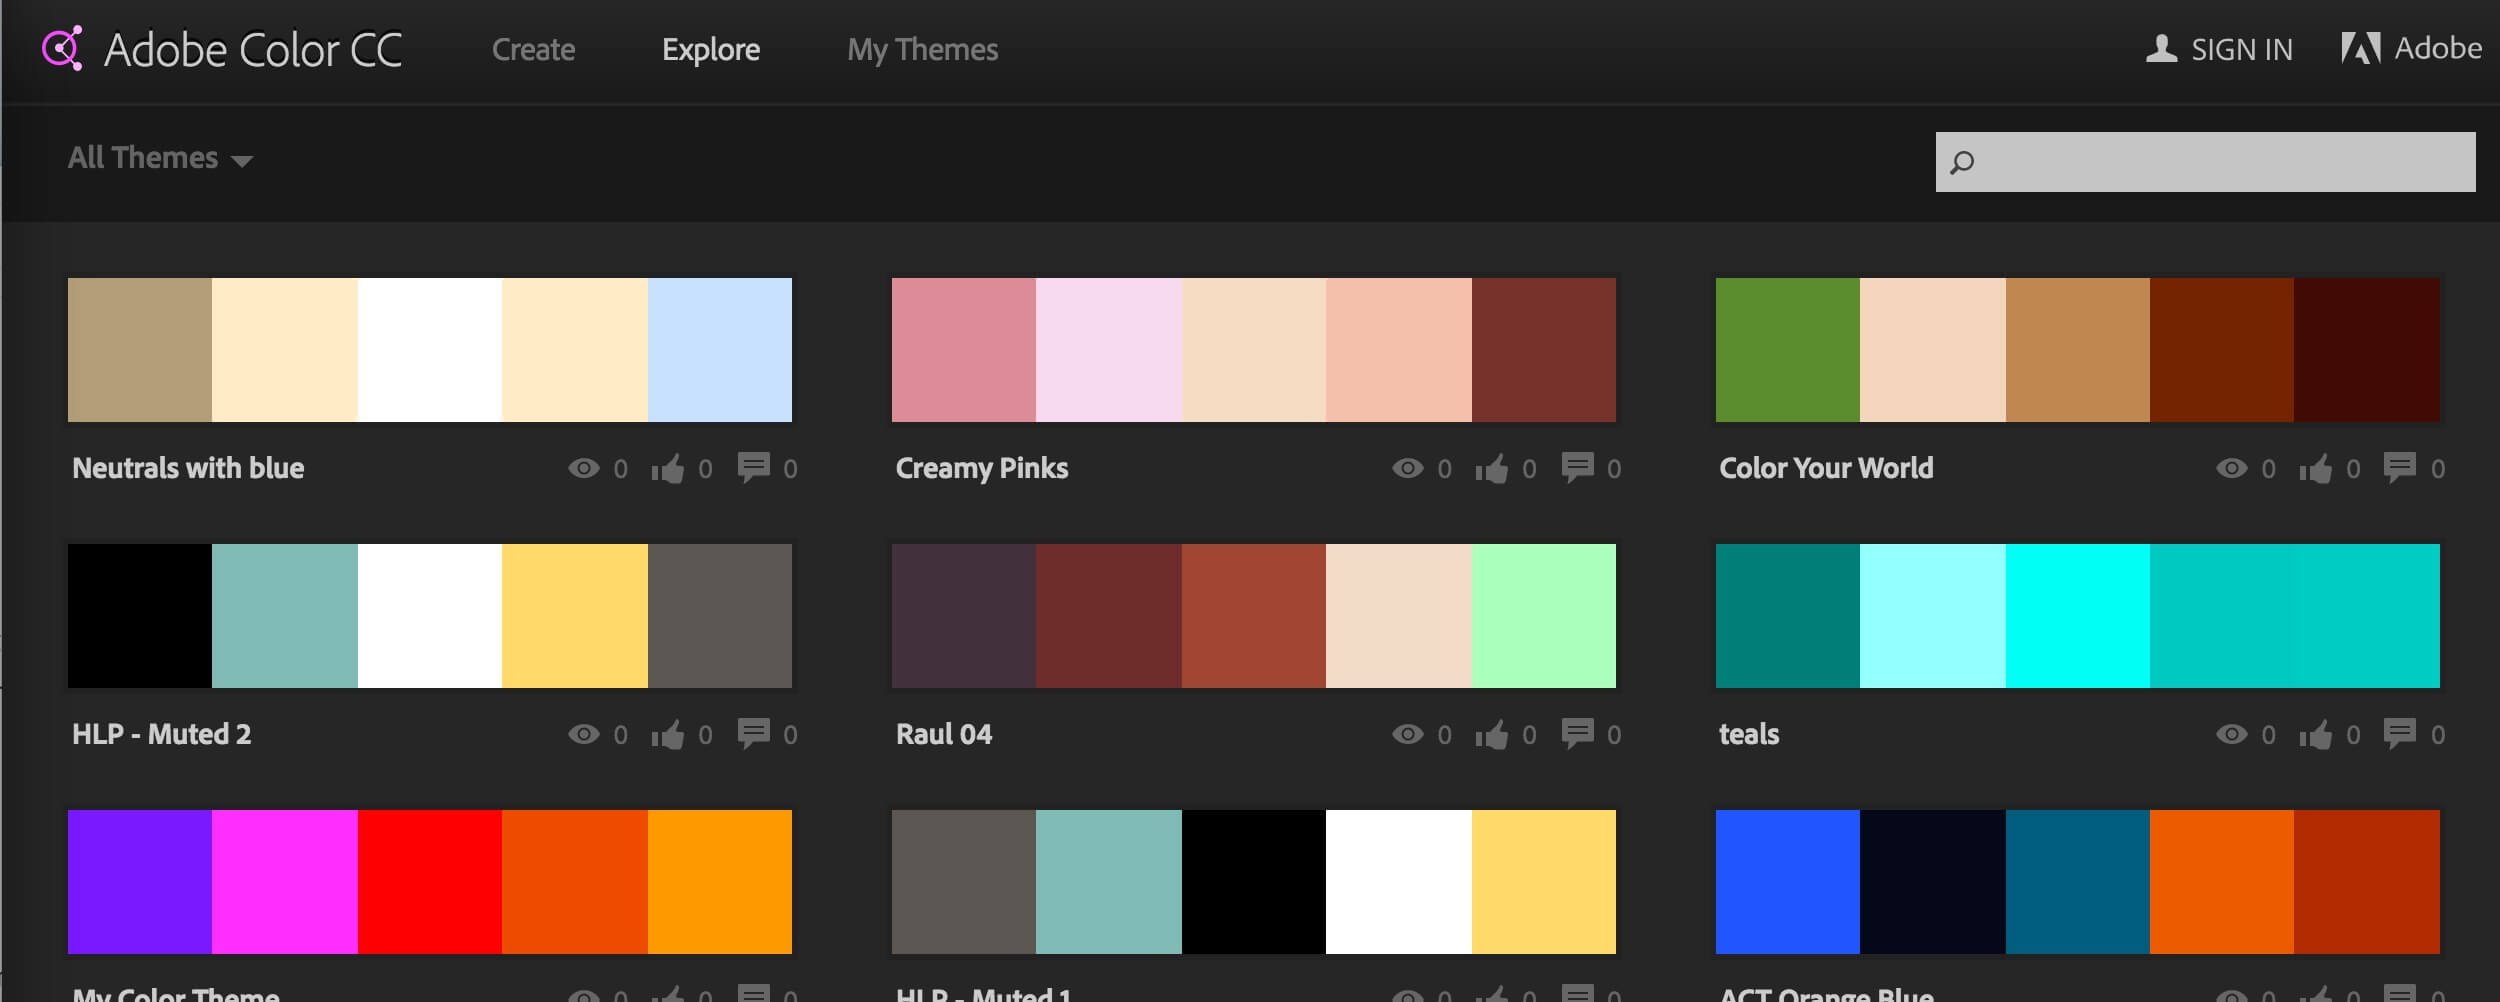Click the eye icon for Raul 04

[x=1407, y=734]
